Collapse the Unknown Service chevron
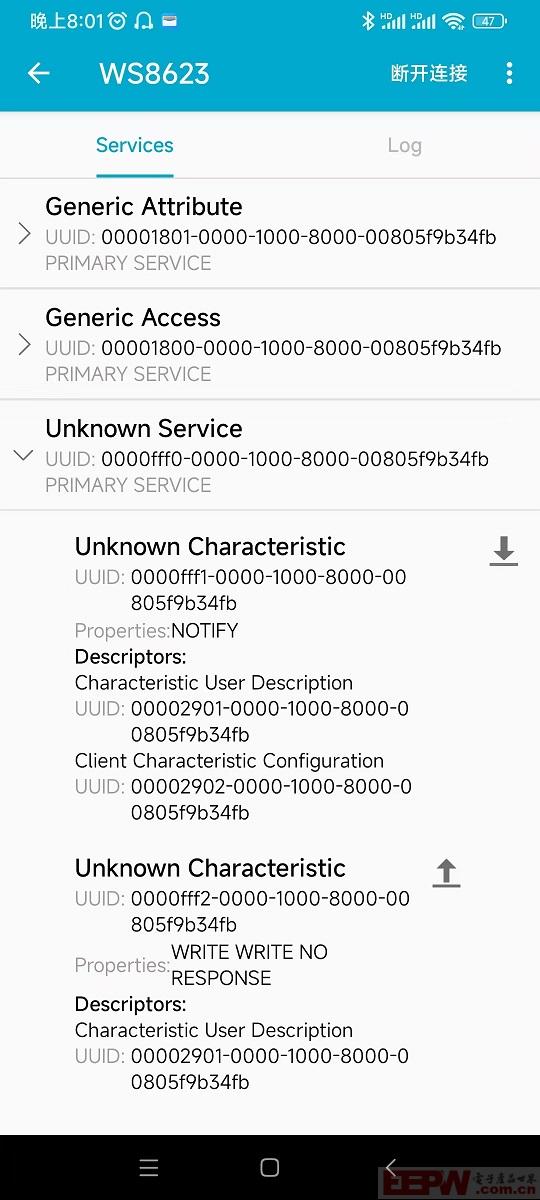540x1200 pixels. 24,456
